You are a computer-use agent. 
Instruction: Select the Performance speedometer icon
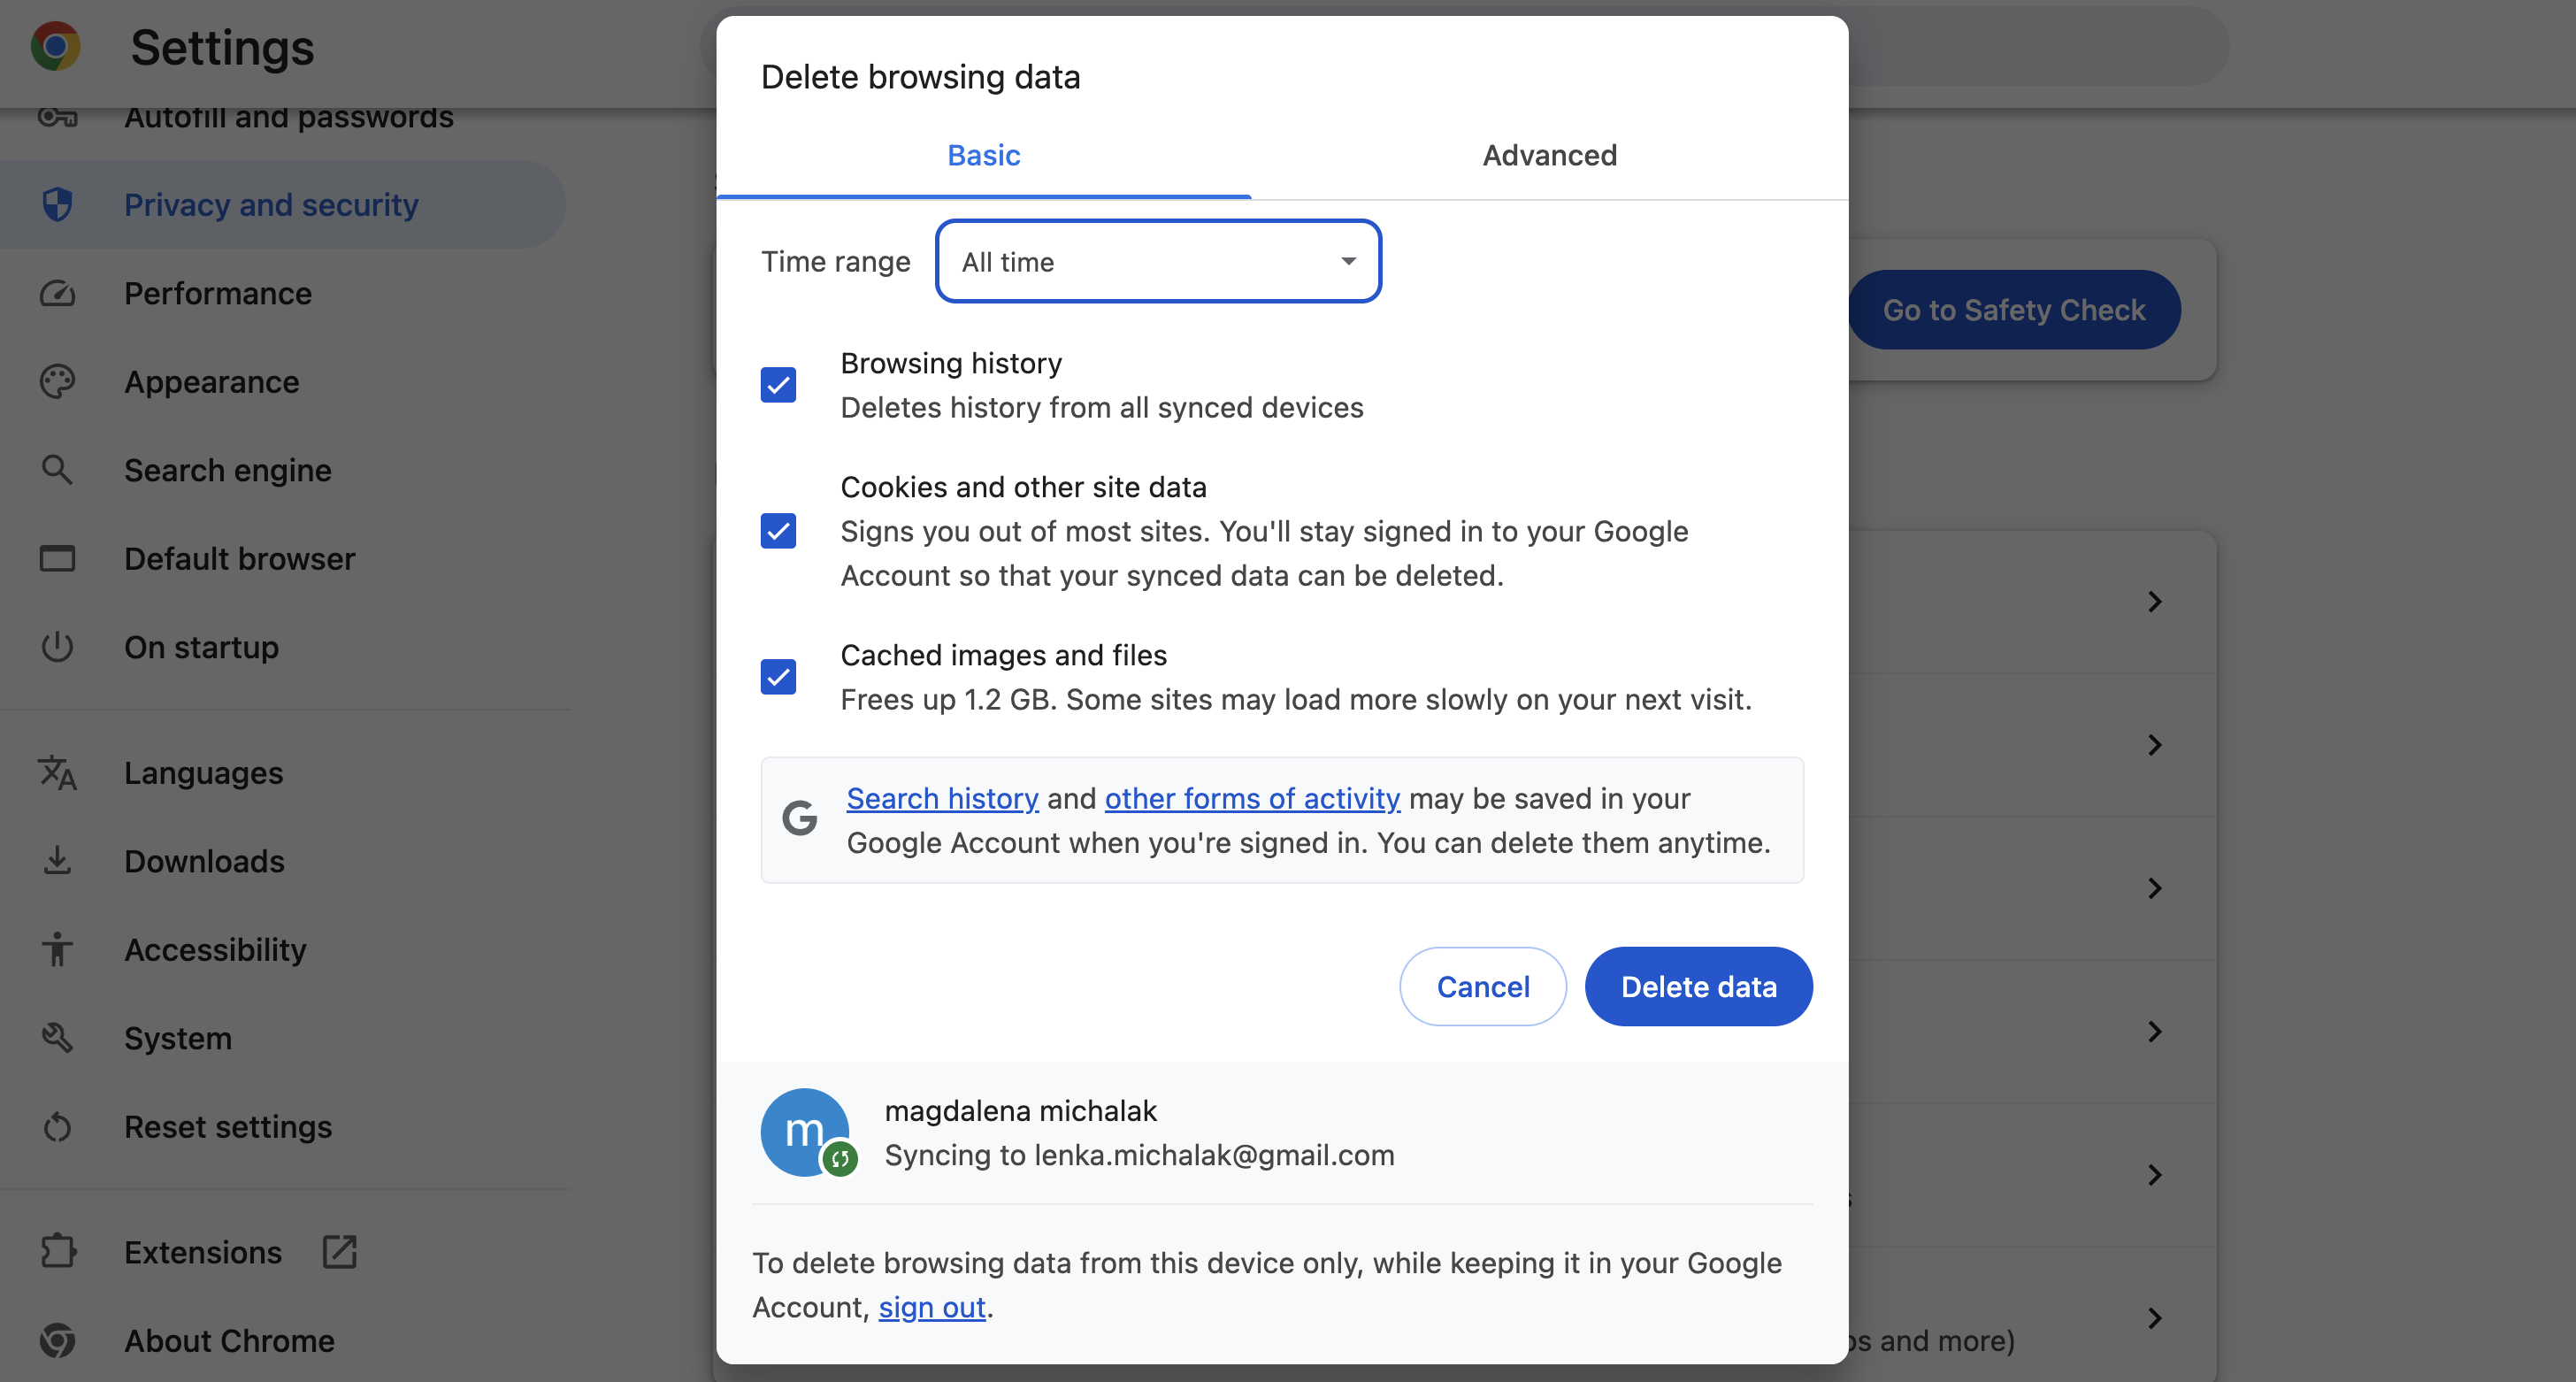[x=57, y=293]
